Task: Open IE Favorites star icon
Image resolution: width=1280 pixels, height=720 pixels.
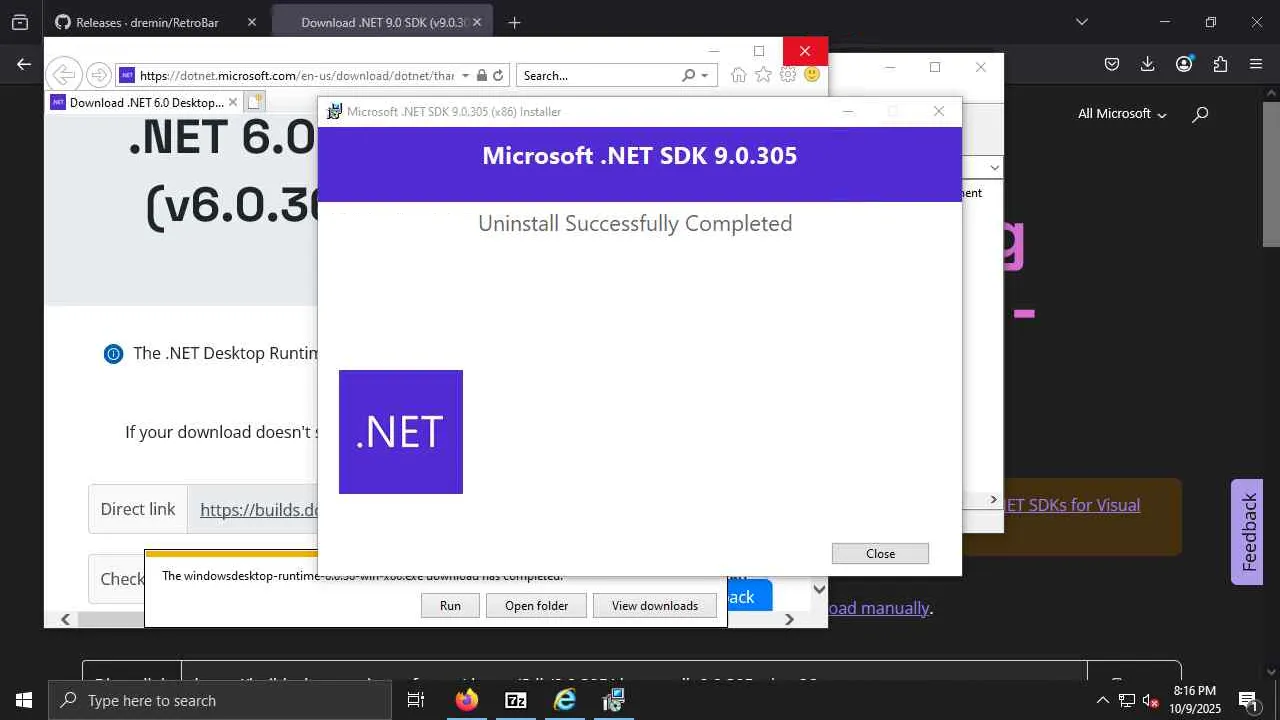Action: (x=763, y=75)
